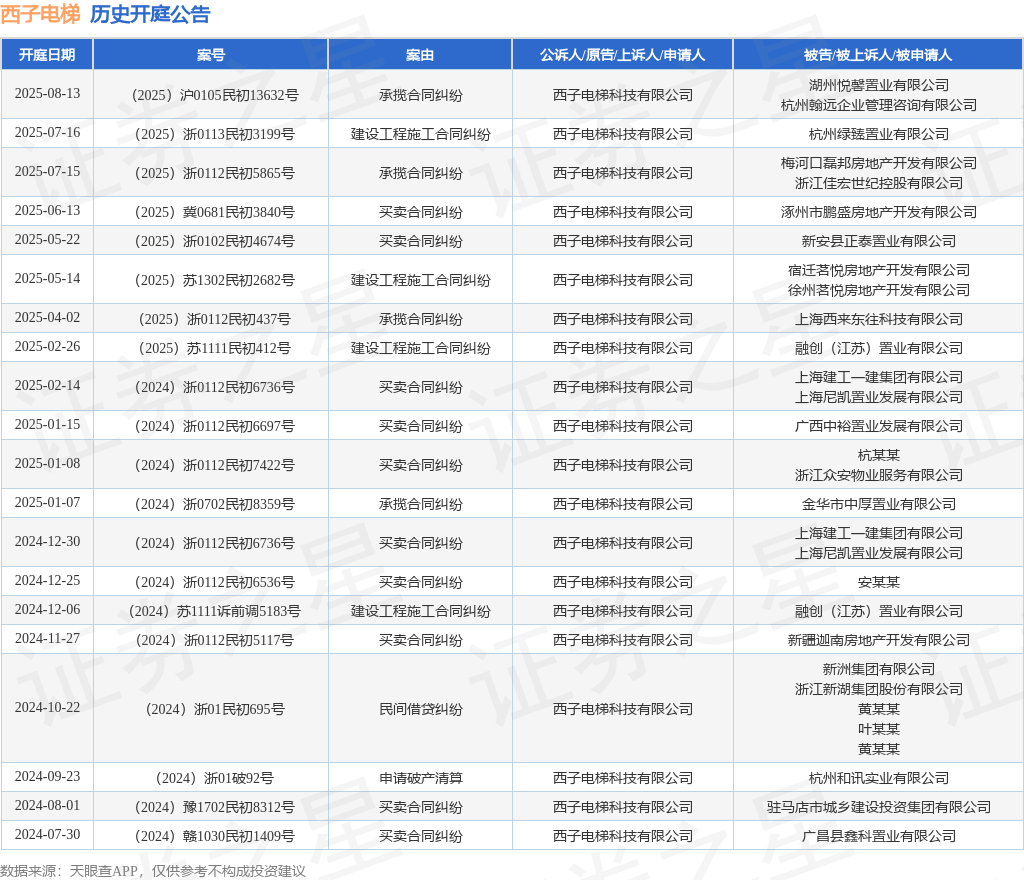The image size is (1024, 880).
Task: Click case number (2024)苏1111诉前调5183号
Action: pyautogui.click(x=215, y=612)
